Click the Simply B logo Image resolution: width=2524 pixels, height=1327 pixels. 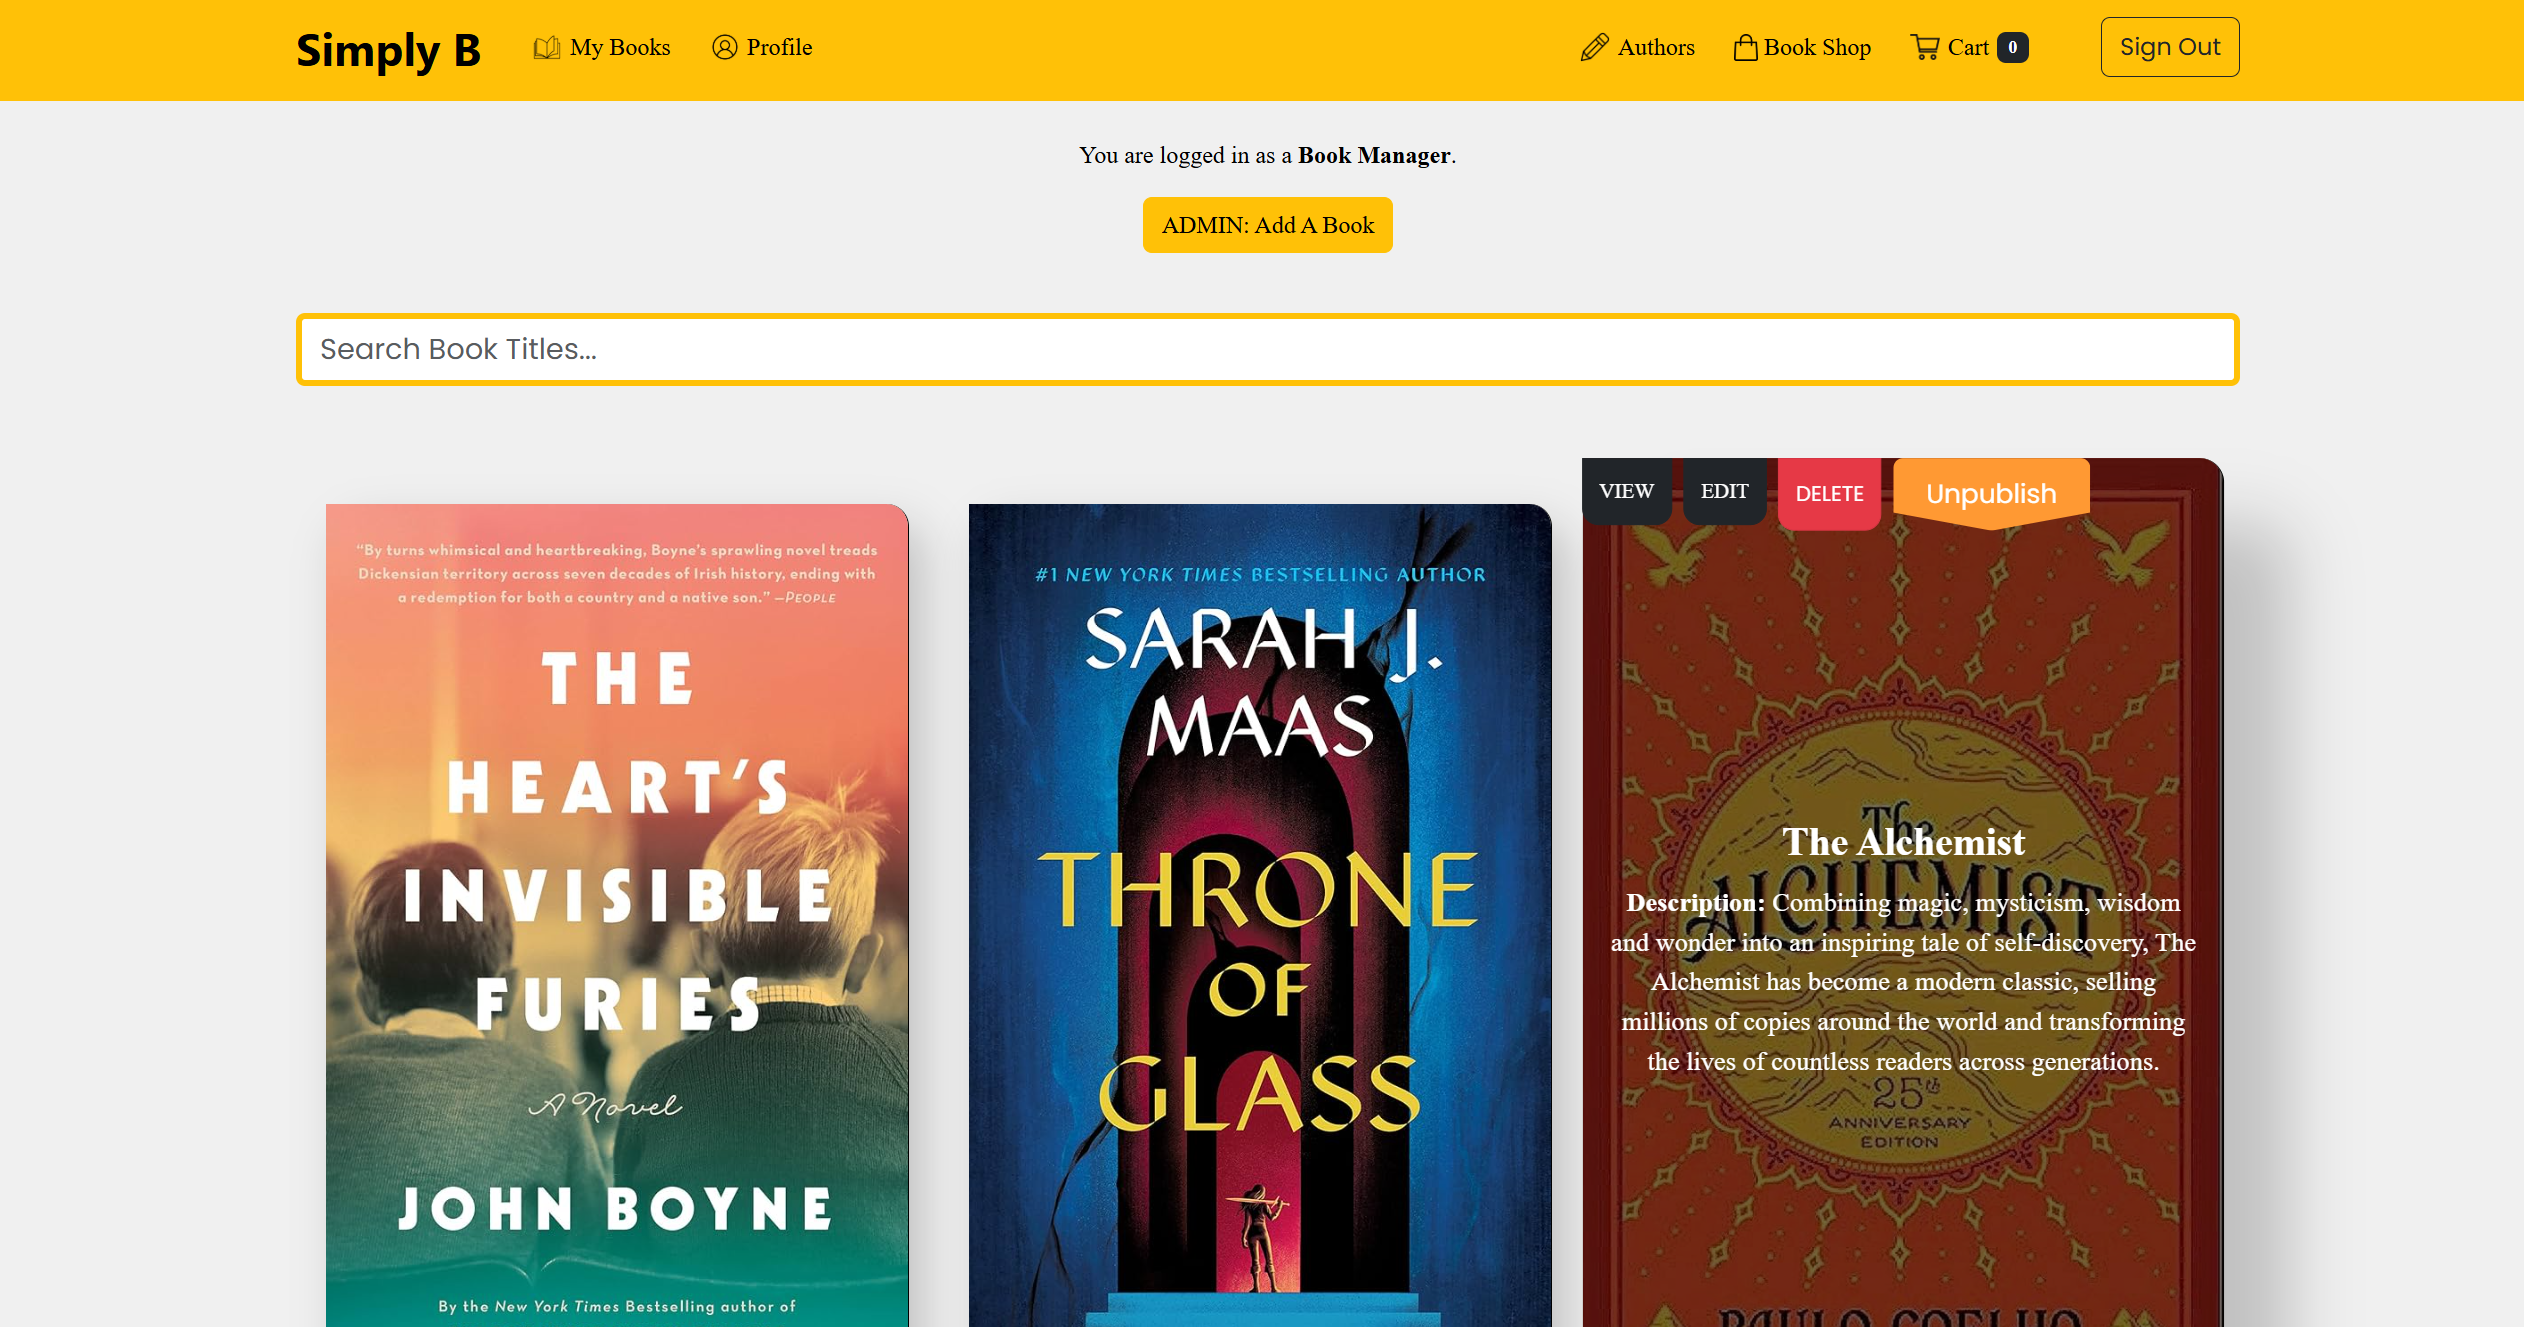(388, 50)
